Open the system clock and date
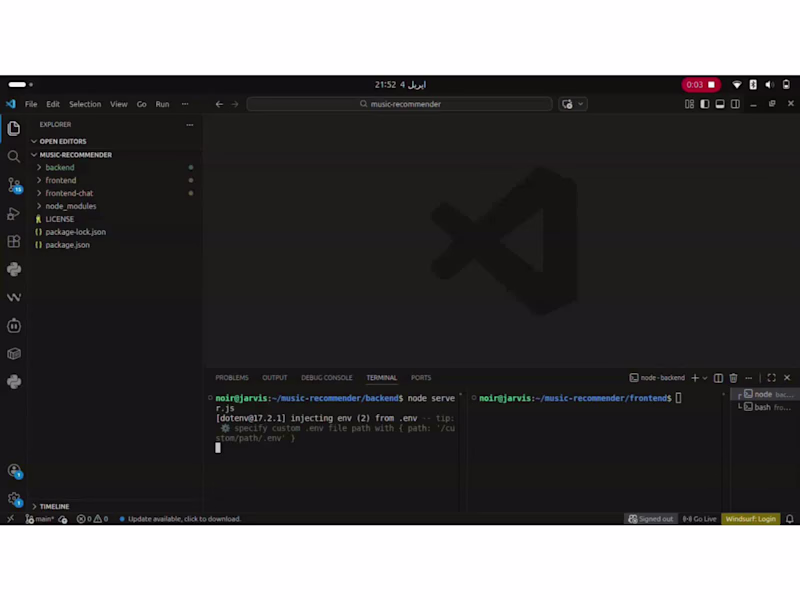 click(400, 85)
